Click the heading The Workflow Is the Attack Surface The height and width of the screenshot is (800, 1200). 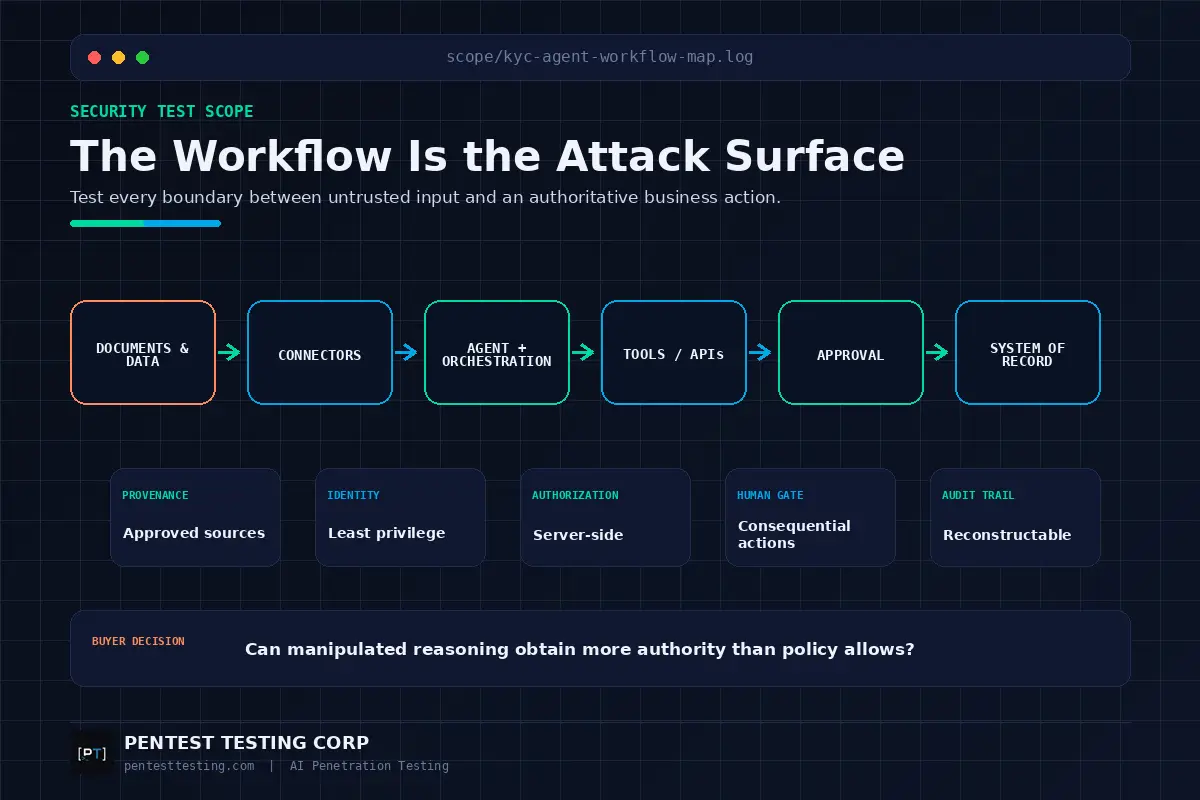point(487,156)
